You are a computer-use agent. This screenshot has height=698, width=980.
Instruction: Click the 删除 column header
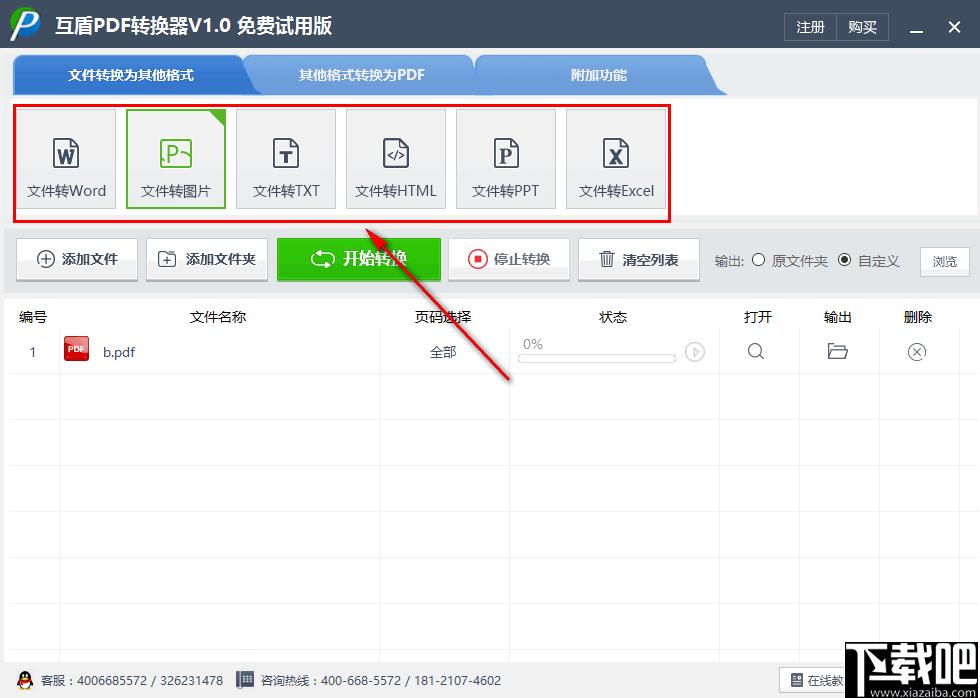(918, 317)
